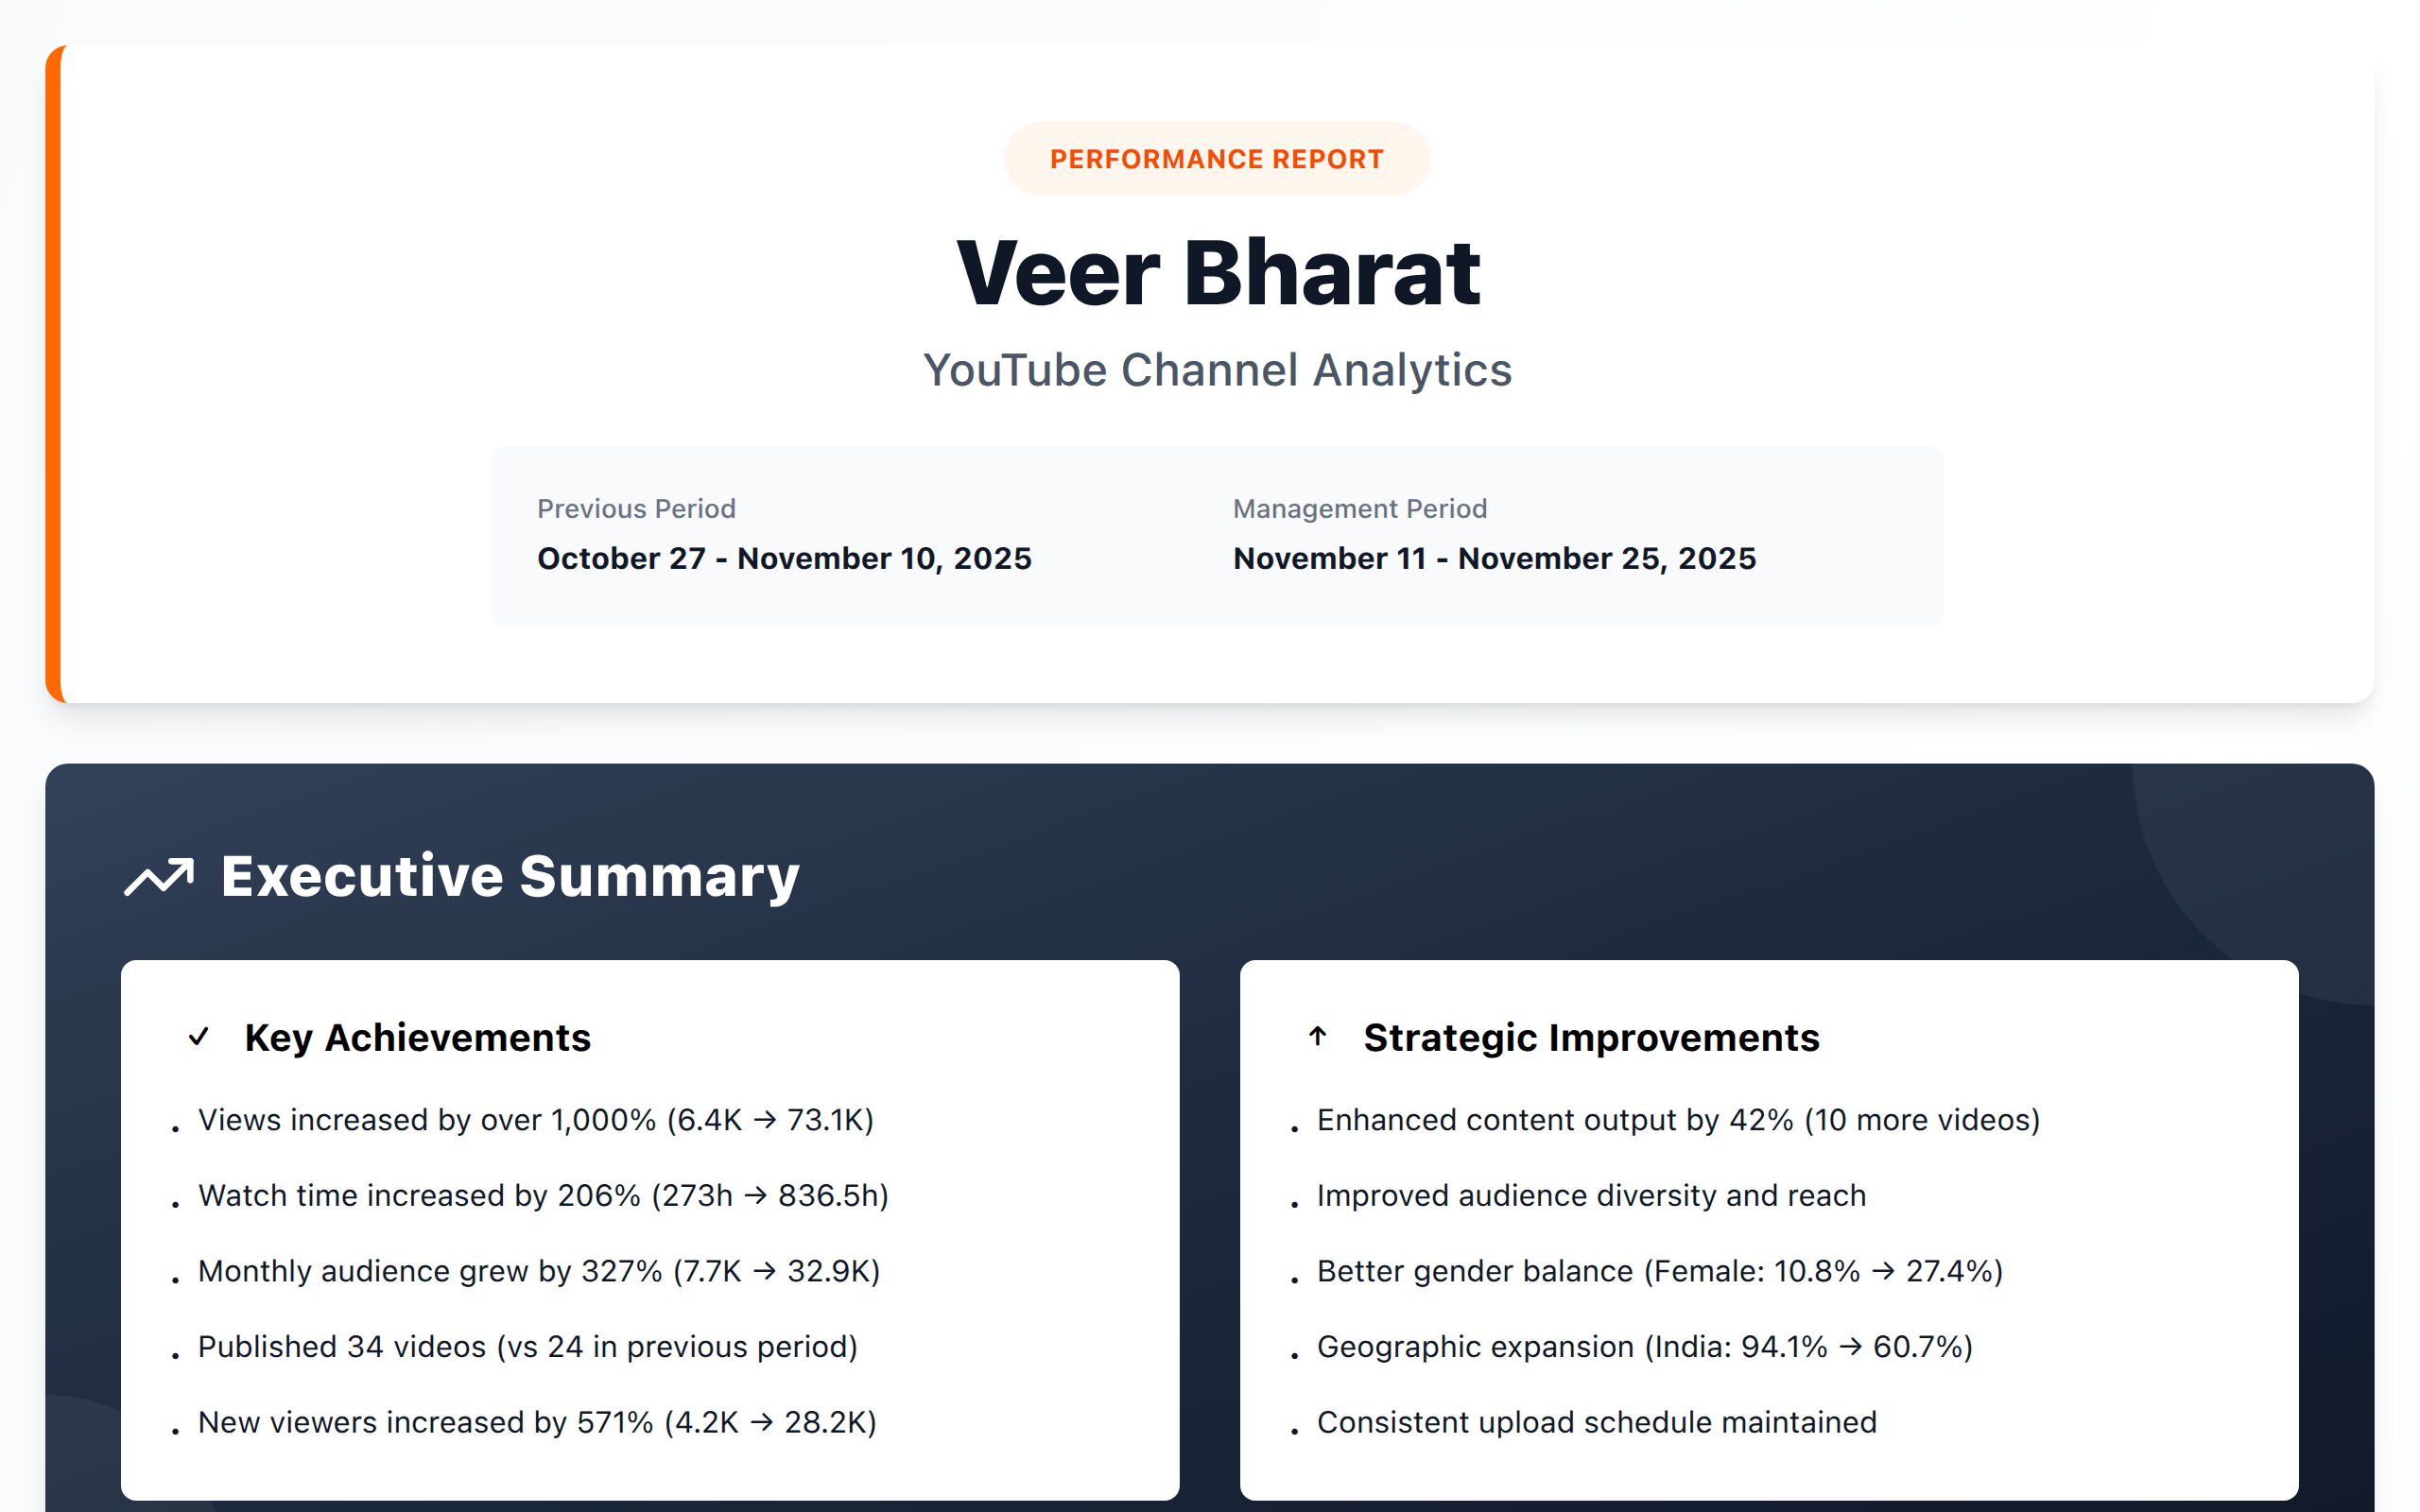Screen dimensions: 2420x1512
Task: Click the Published 34 videos bullet
Action: tap(527, 1347)
